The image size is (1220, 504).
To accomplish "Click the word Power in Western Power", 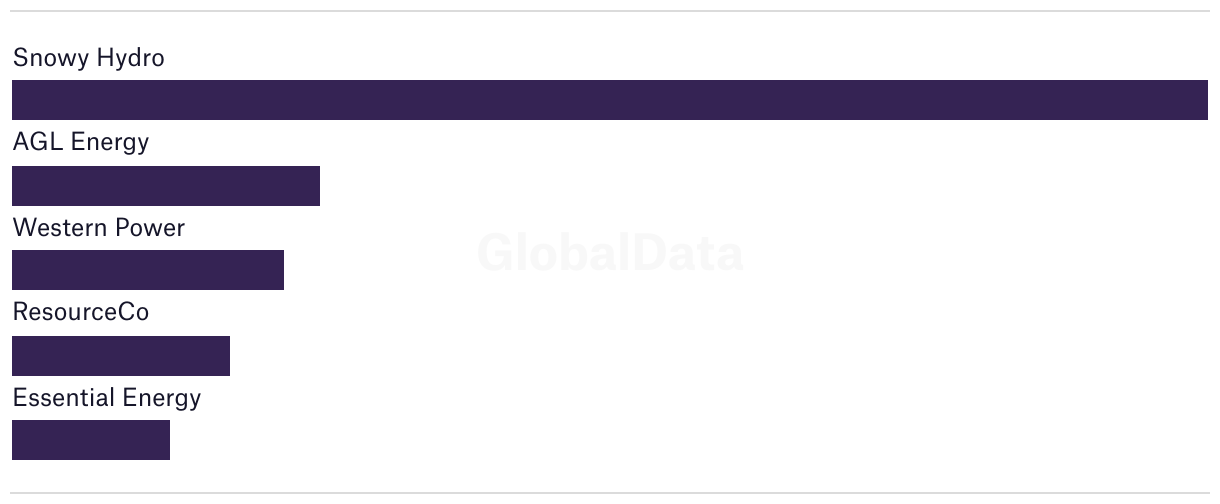I will coord(147,228).
